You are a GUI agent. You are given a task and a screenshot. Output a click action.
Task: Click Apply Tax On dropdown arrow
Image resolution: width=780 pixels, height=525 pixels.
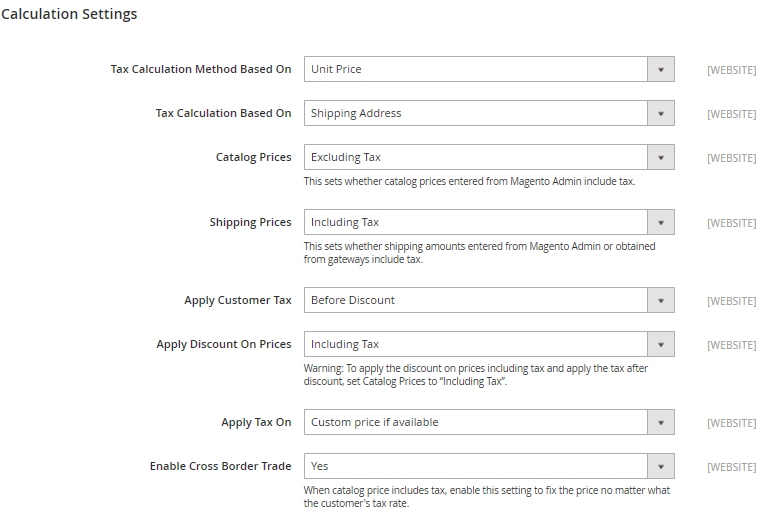coord(661,422)
